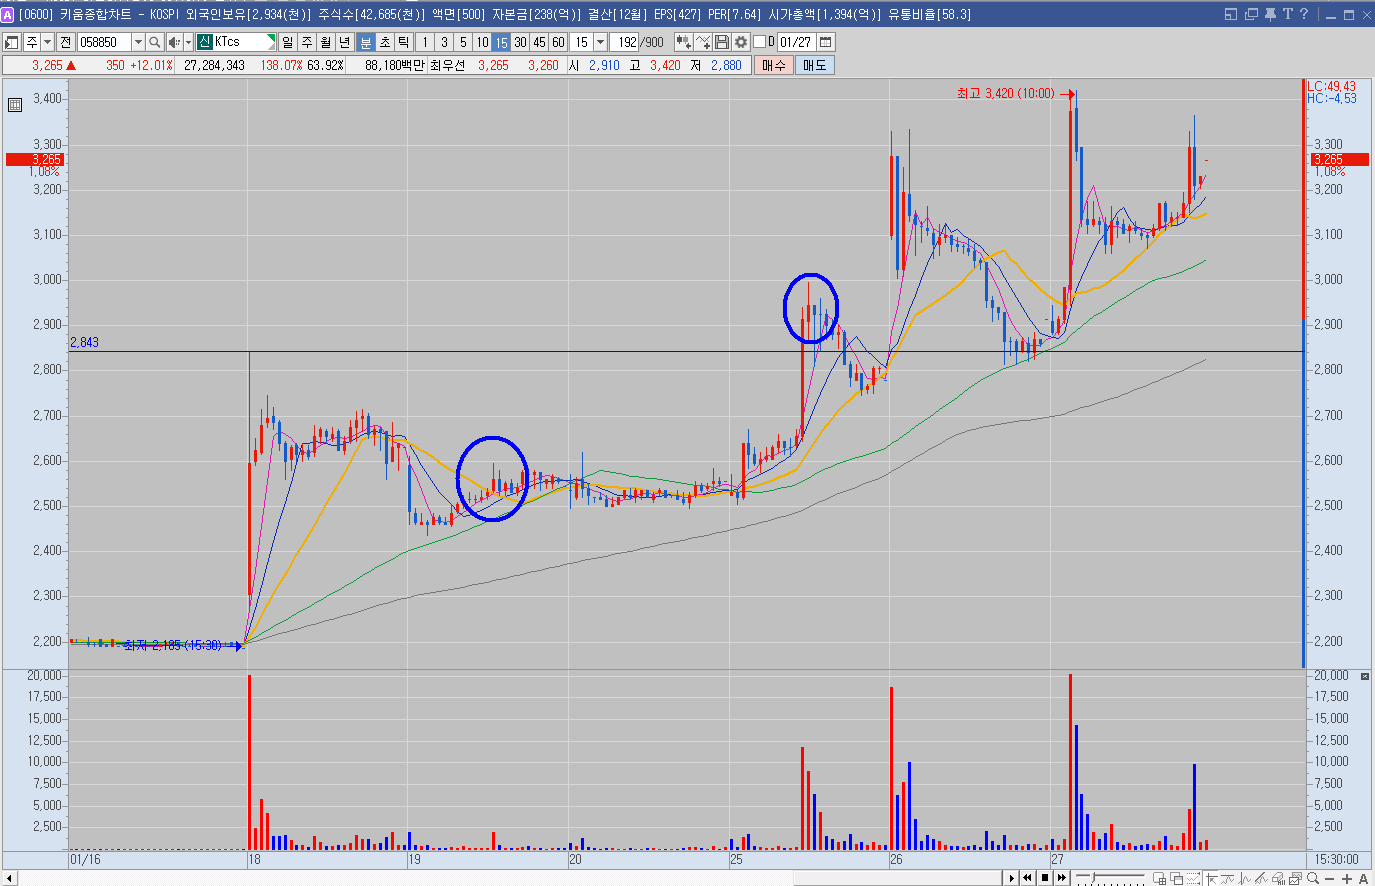Click the candlestick chart type icon

[683, 42]
